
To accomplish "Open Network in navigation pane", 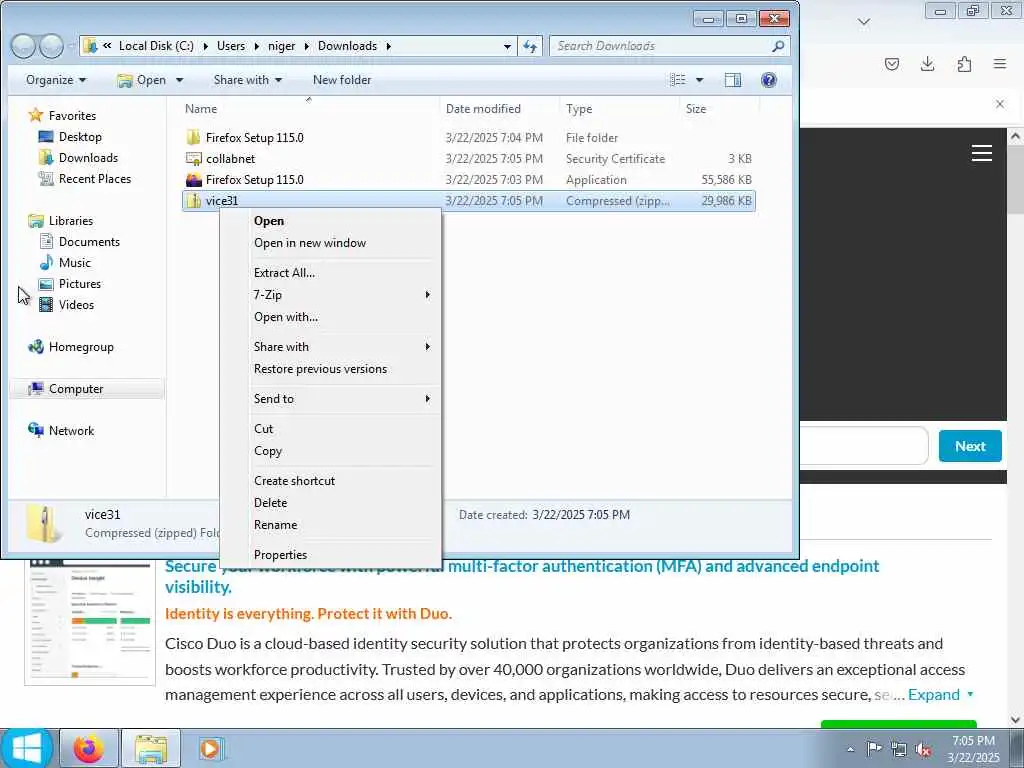I will pyautogui.click(x=71, y=430).
